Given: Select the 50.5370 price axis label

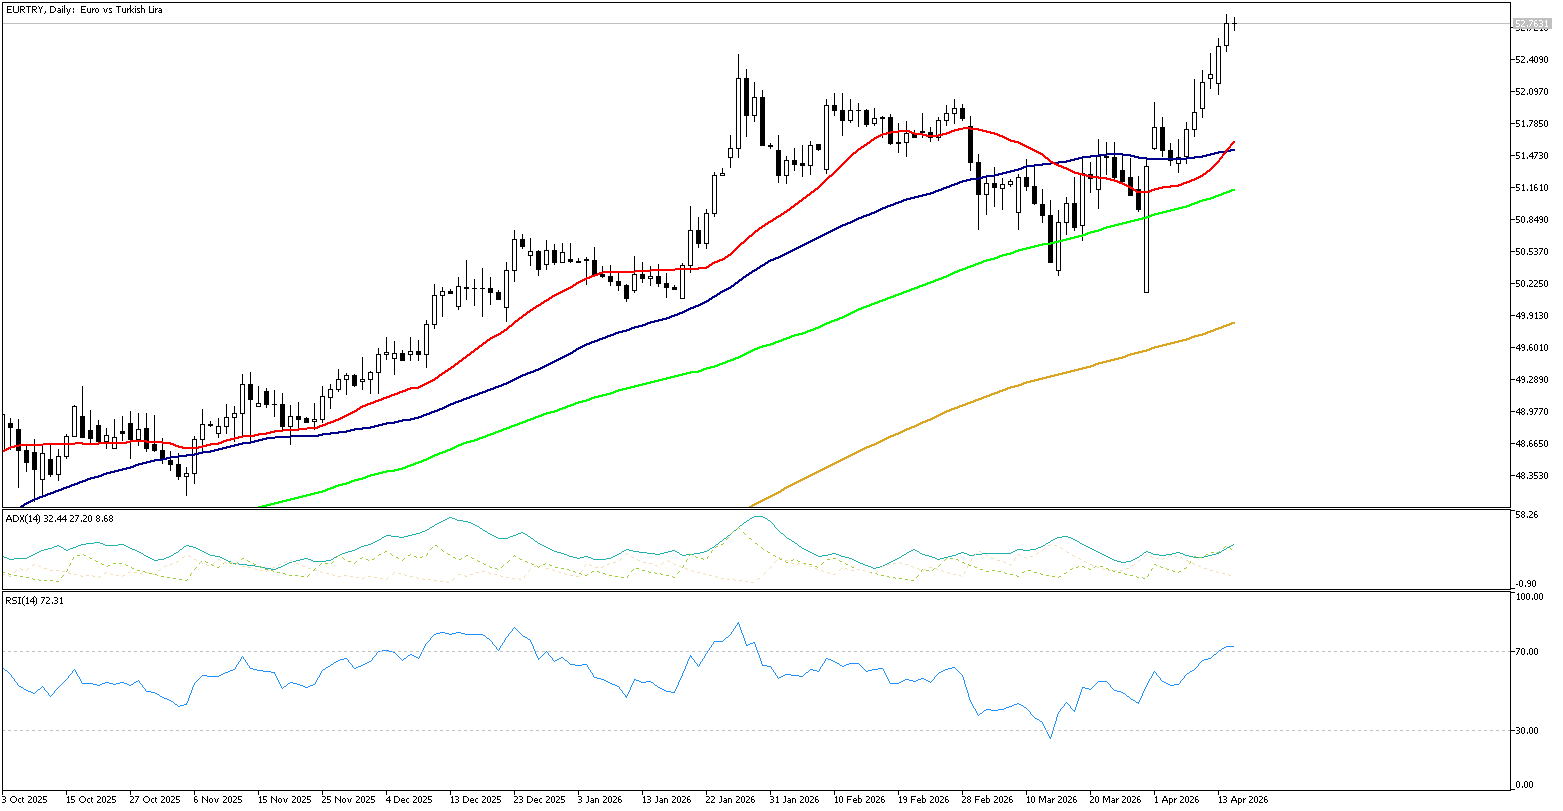Looking at the screenshot, I should tap(1532, 252).
